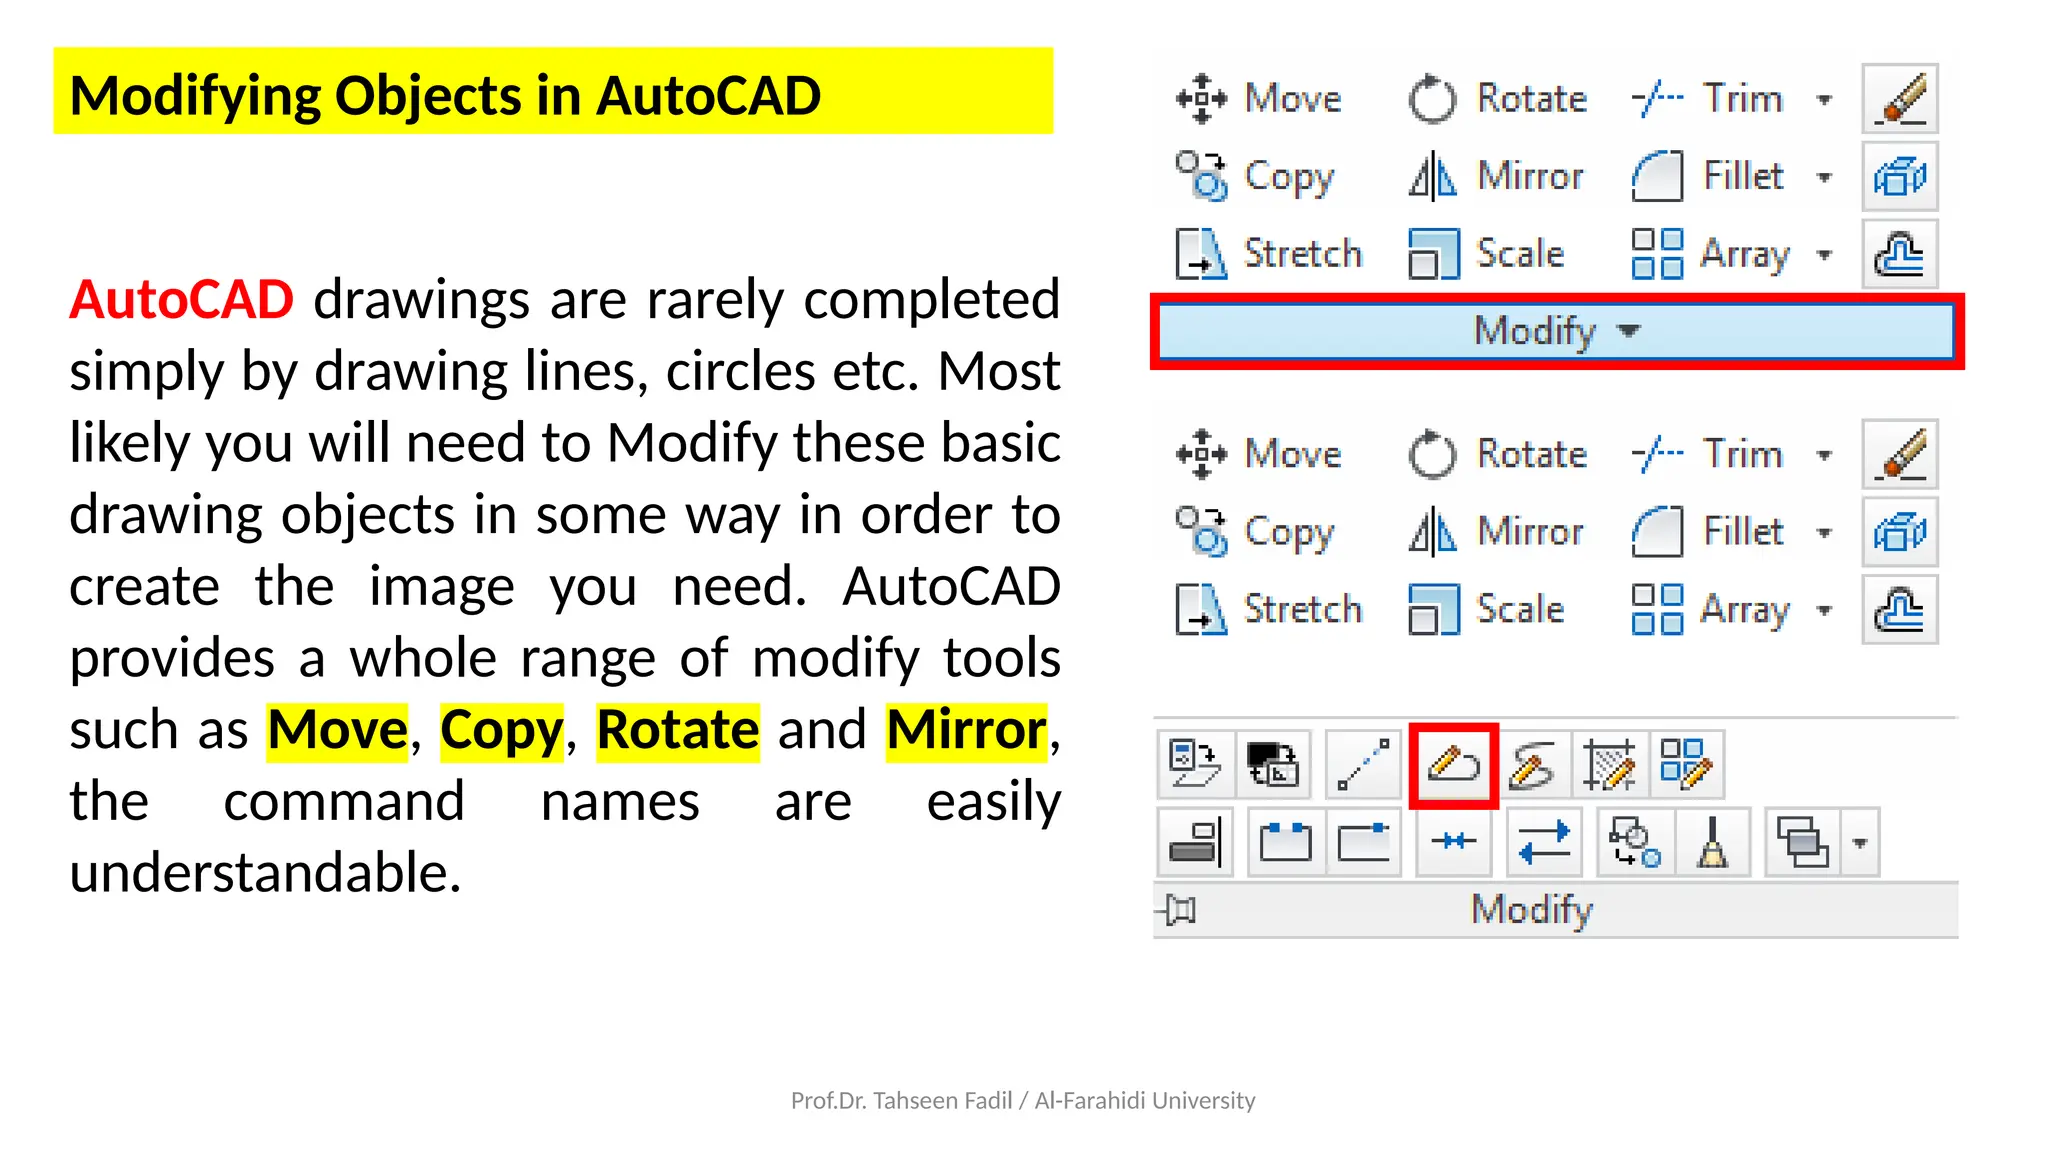The height and width of the screenshot is (1152, 2048).
Task: Click the Erase icon beside the blue-titled panel's Trim
Action: click(x=1900, y=99)
